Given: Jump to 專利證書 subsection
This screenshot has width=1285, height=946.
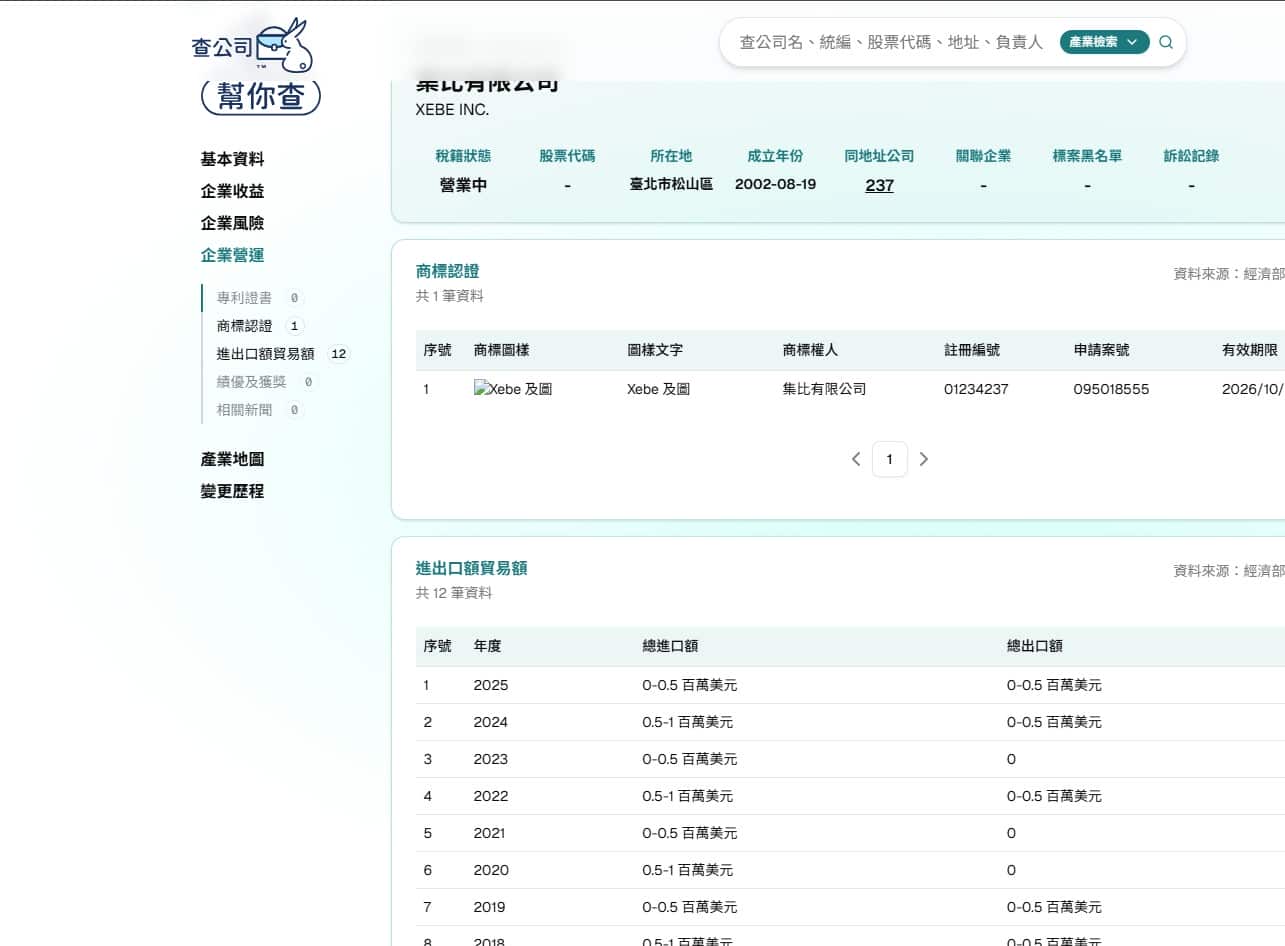Looking at the screenshot, I should (x=245, y=298).
